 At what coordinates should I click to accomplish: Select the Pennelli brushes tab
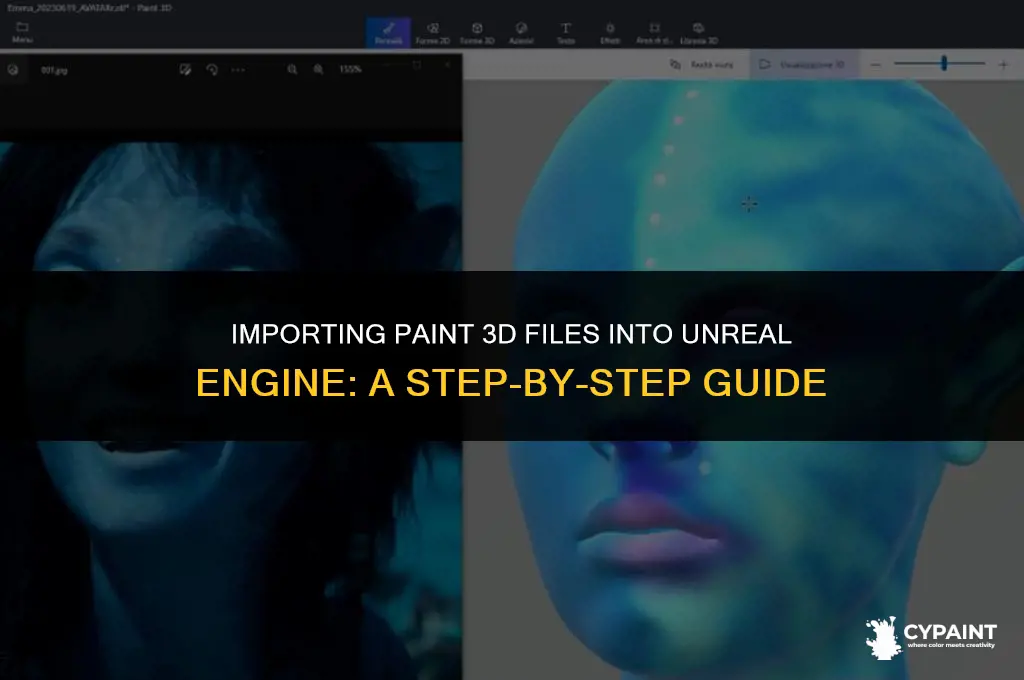389,33
